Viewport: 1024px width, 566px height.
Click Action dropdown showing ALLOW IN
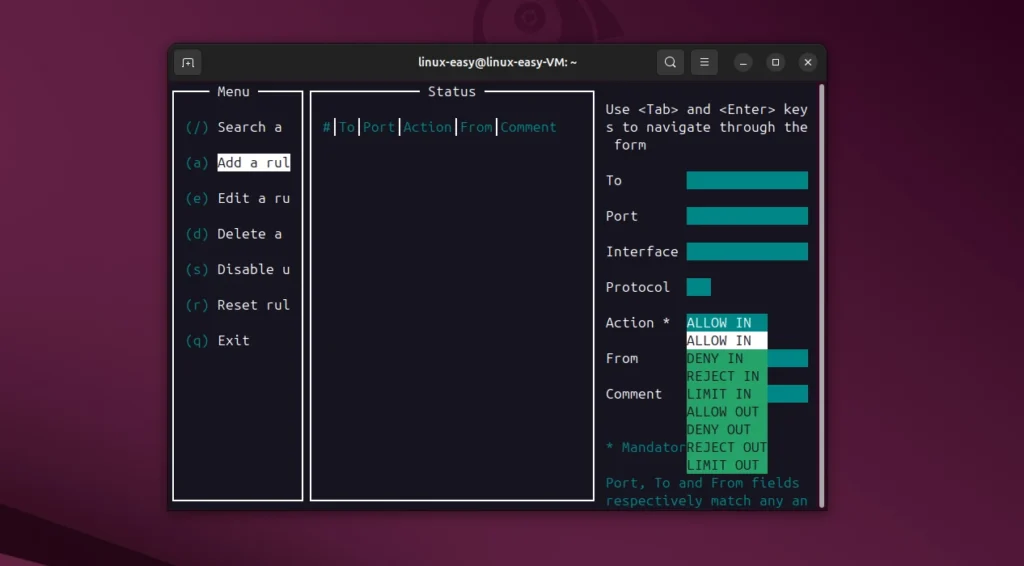[726, 322]
